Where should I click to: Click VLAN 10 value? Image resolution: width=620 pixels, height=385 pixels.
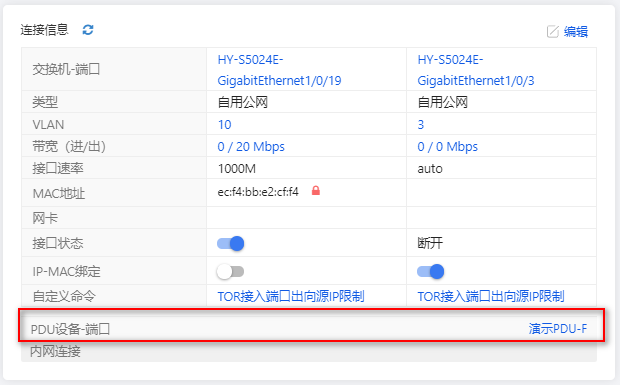click(x=225, y=125)
